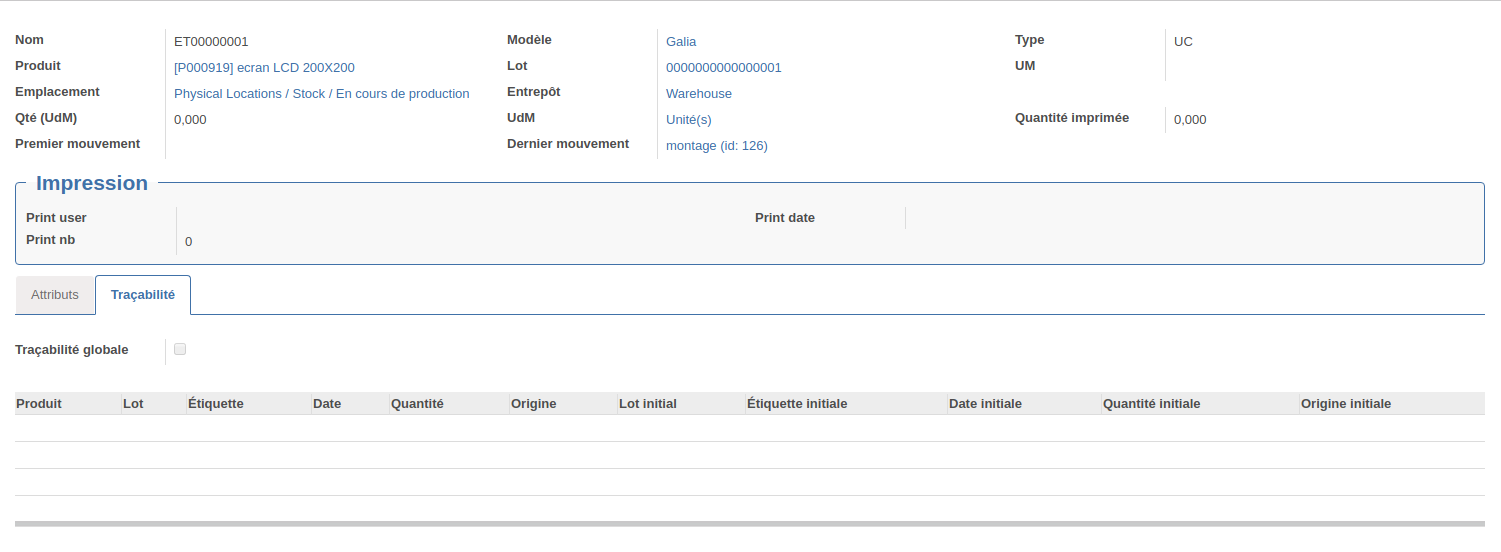Viewport: 1501px width, 552px height.
Task: Sort by Origine column header
Action: point(563,404)
